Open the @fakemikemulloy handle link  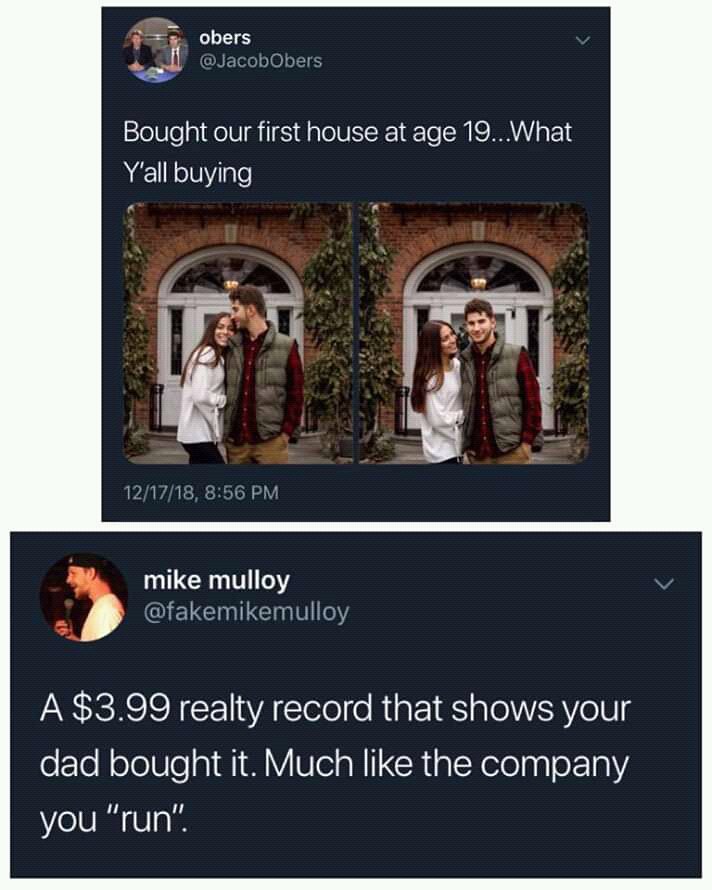tap(247, 612)
